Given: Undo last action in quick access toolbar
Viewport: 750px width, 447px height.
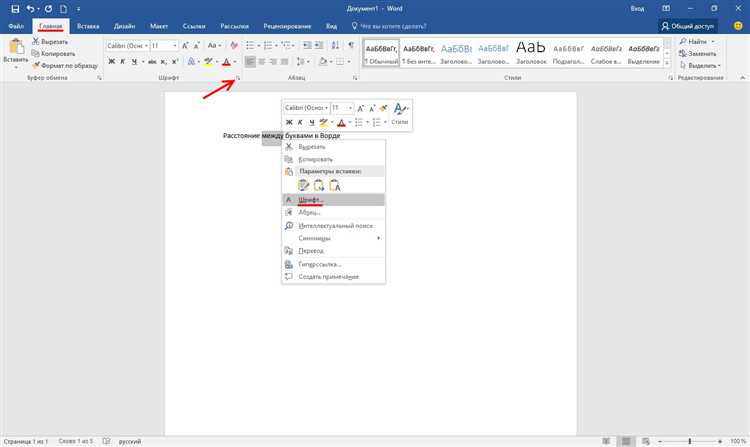Looking at the screenshot, I should [x=30, y=9].
